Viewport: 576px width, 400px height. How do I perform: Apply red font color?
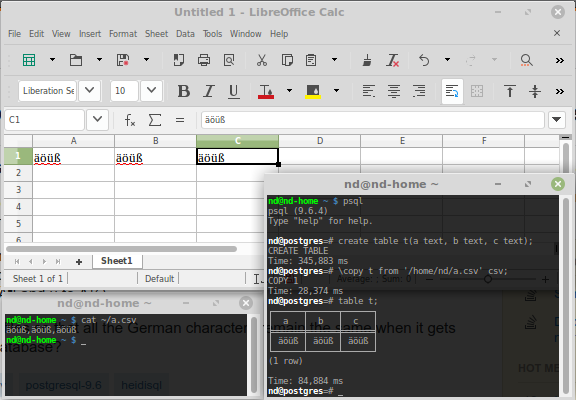pyautogui.click(x=266, y=91)
